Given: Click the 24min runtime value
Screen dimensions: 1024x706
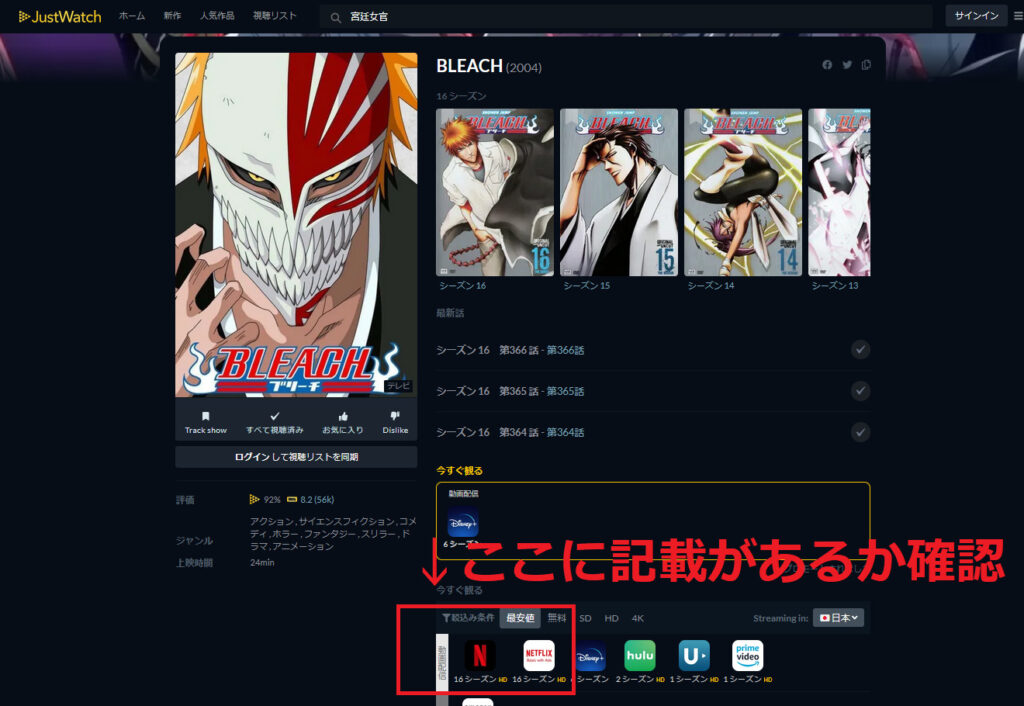Looking at the screenshot, I should (262, 562).
